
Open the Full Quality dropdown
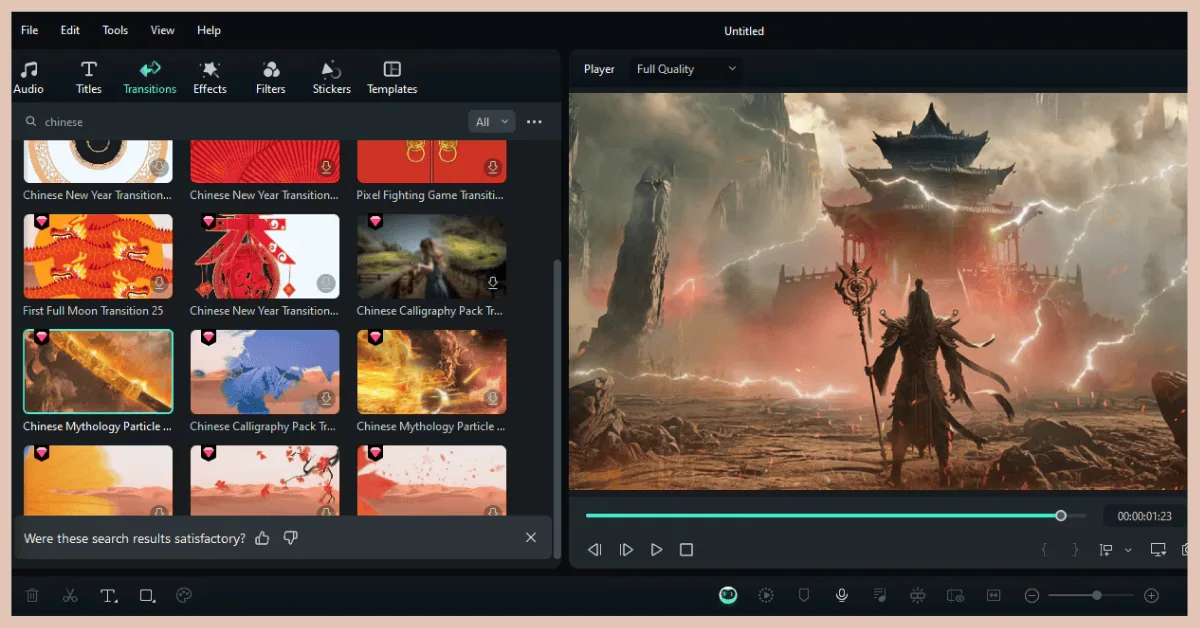point(686,69)
